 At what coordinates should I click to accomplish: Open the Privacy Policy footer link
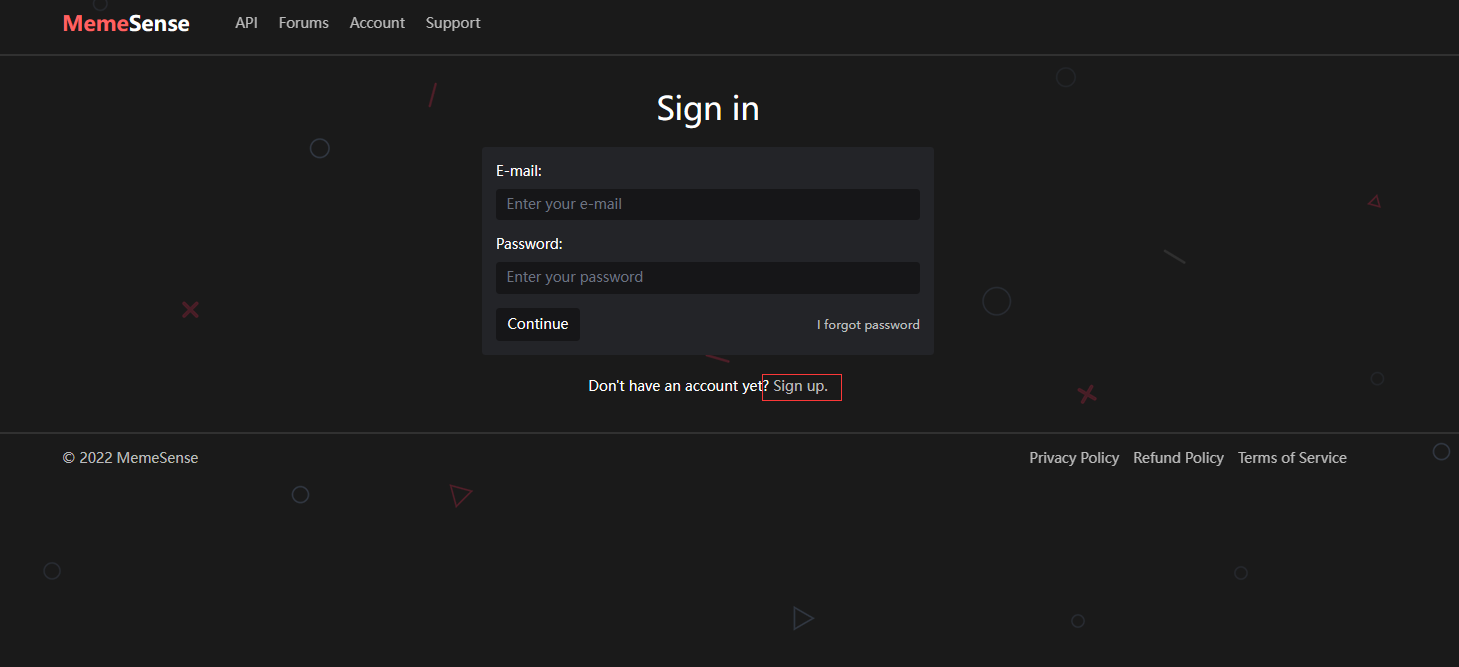point(1073,457)
